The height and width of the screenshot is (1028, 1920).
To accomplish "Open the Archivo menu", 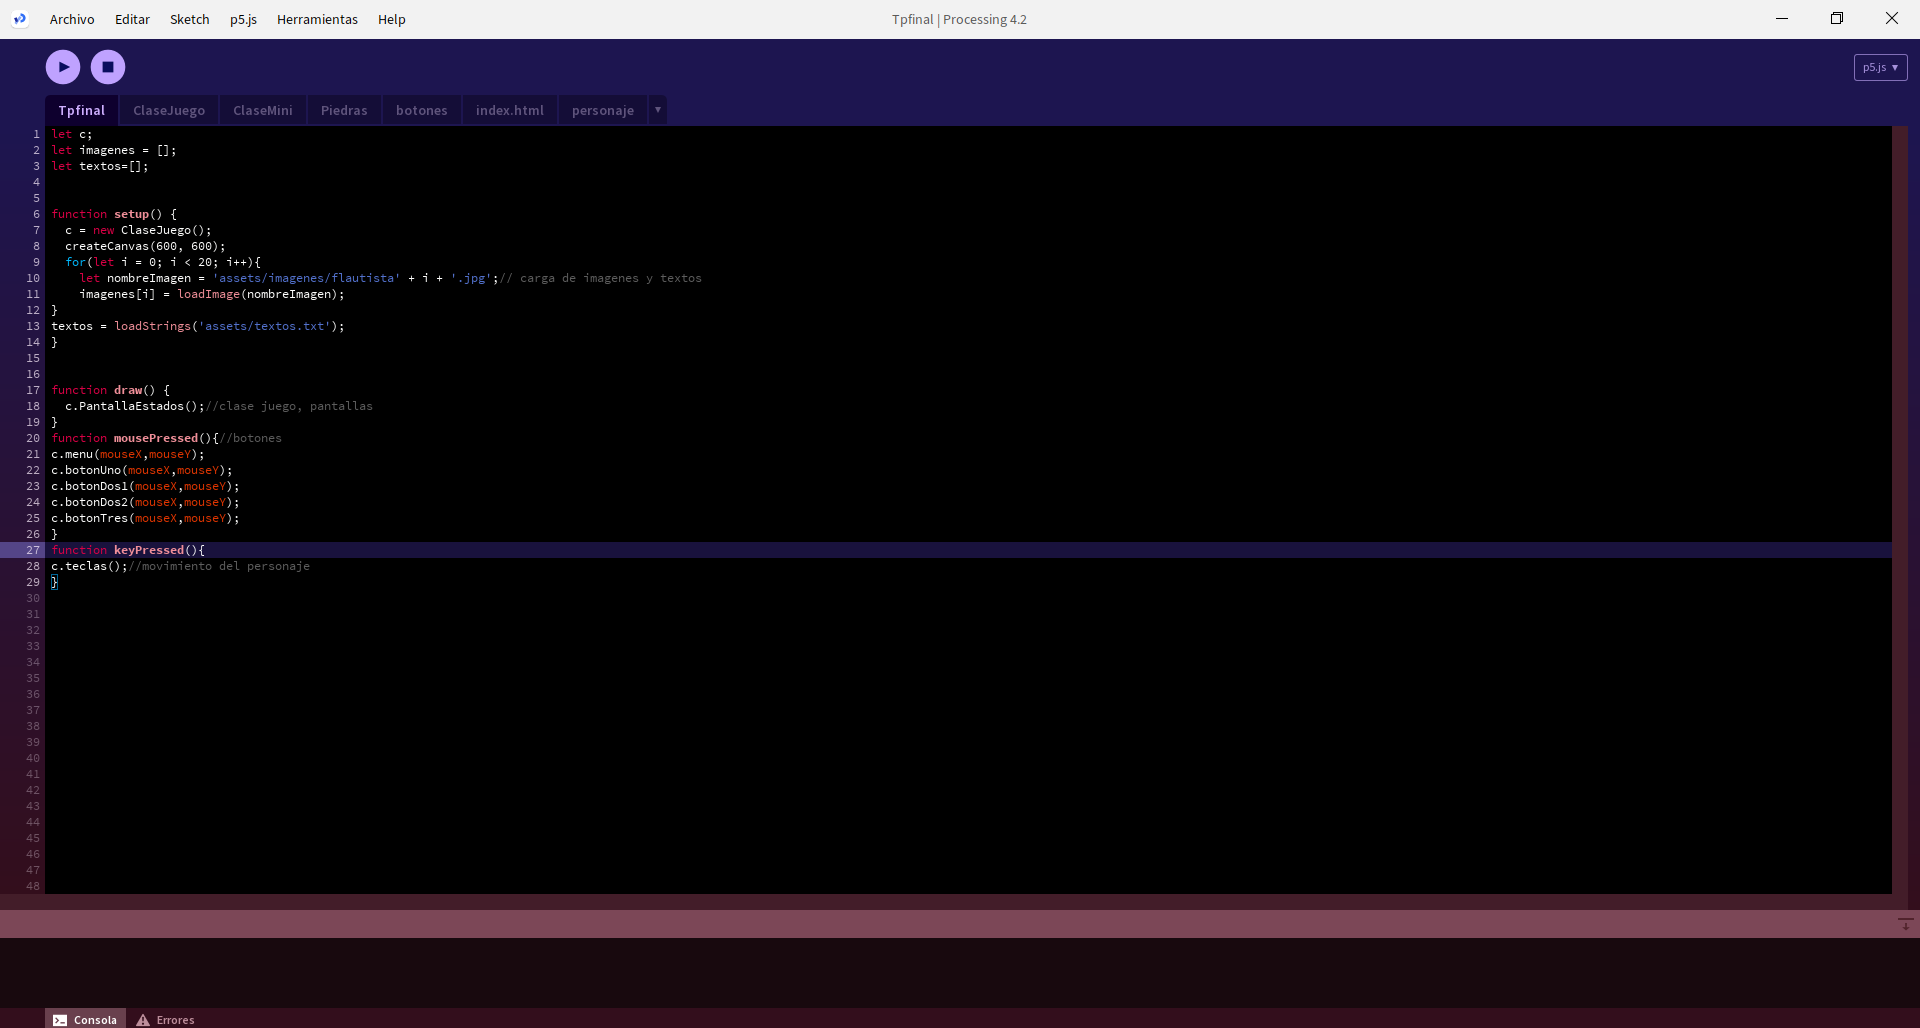I will pos(72,19).
